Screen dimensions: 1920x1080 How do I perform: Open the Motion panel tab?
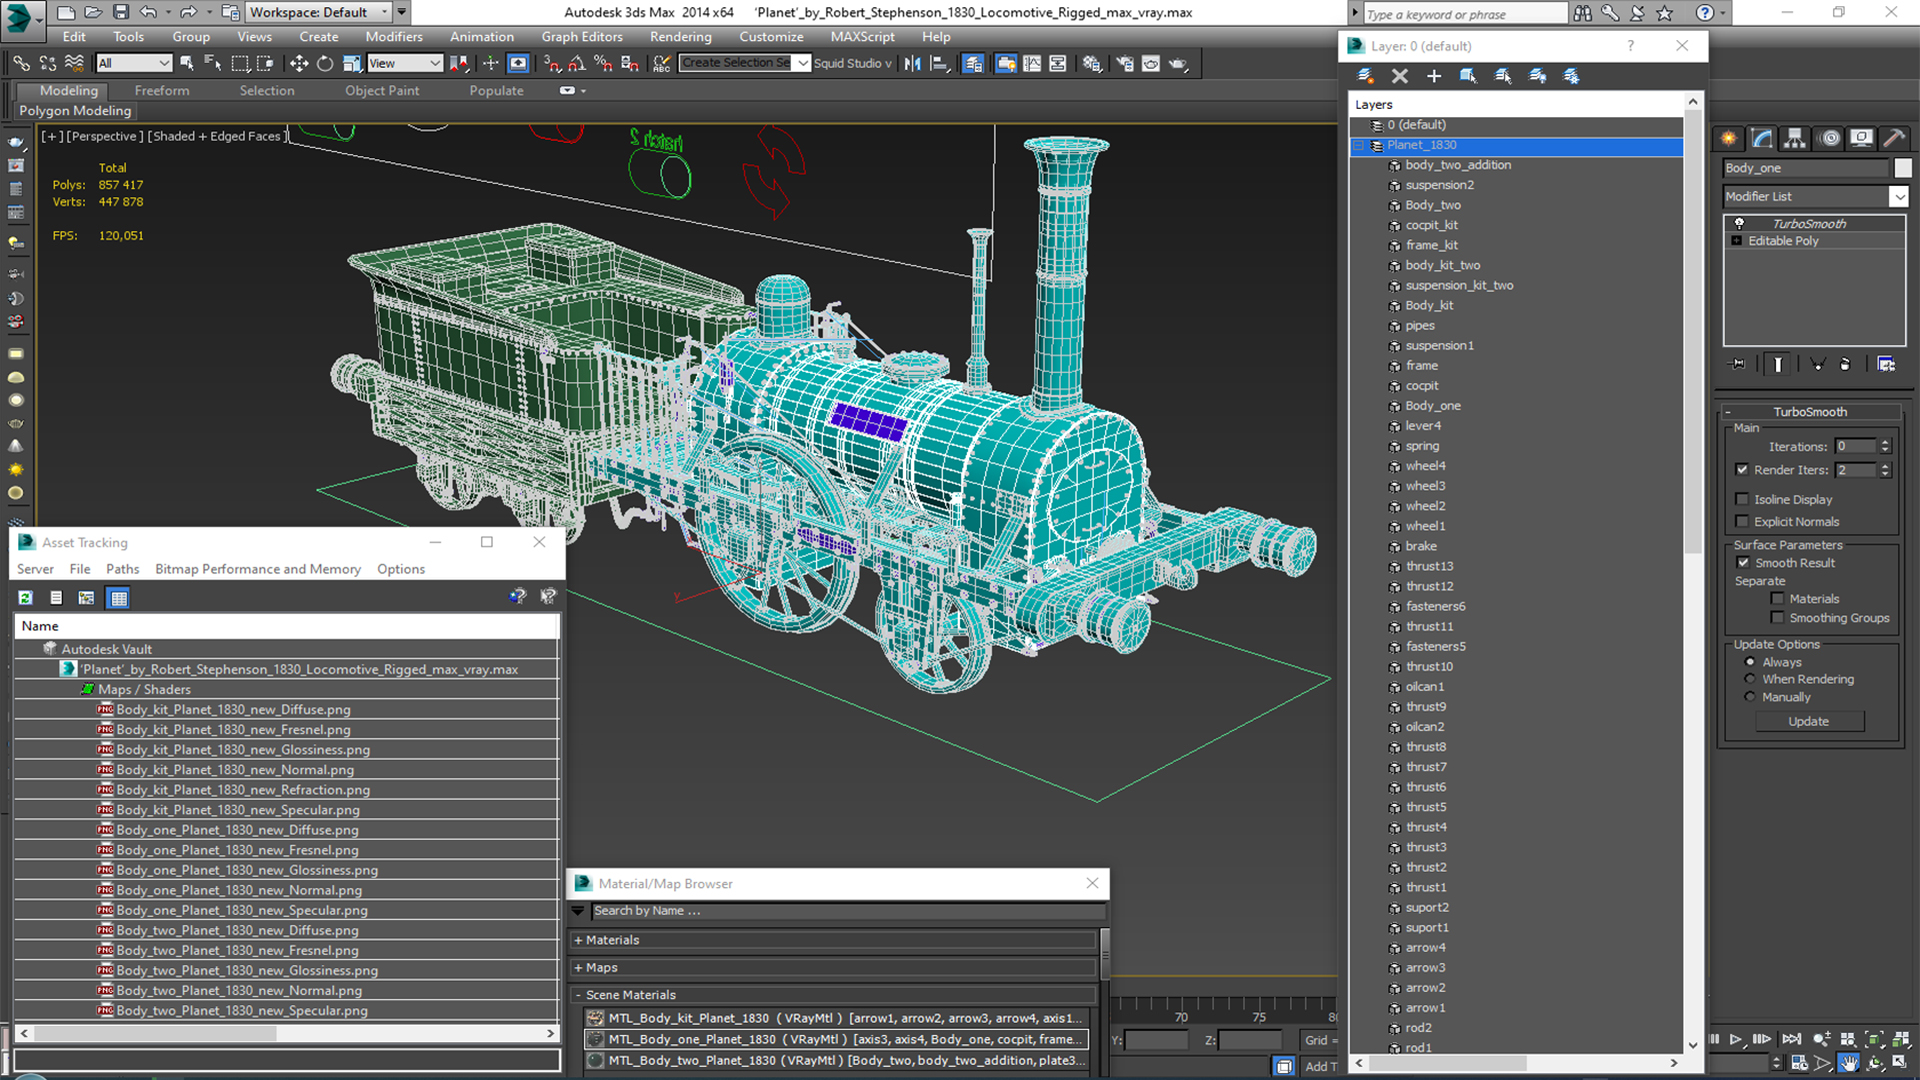[x=1829, y=138]
